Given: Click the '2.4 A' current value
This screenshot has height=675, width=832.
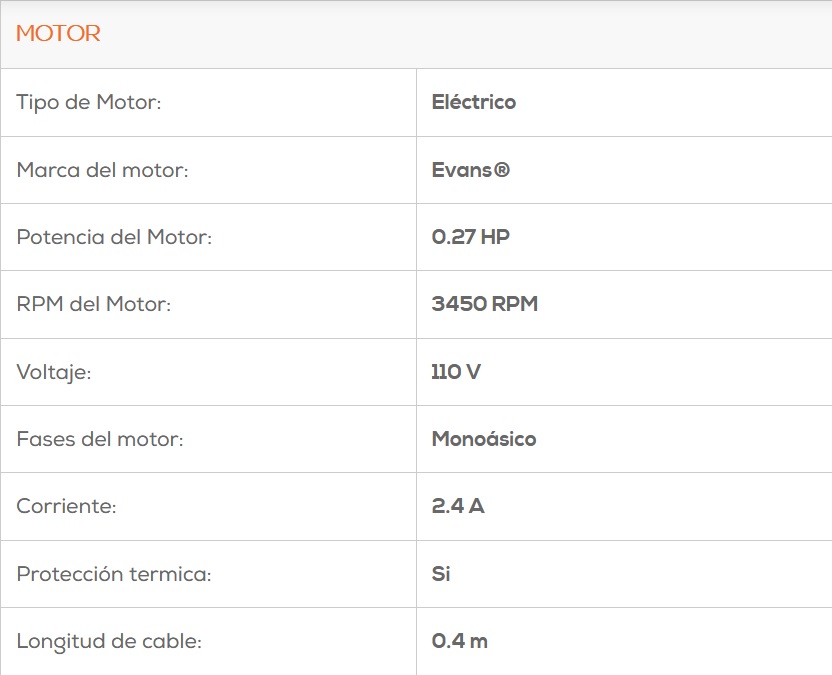Looking at the screenshot, I should point(458,507).
